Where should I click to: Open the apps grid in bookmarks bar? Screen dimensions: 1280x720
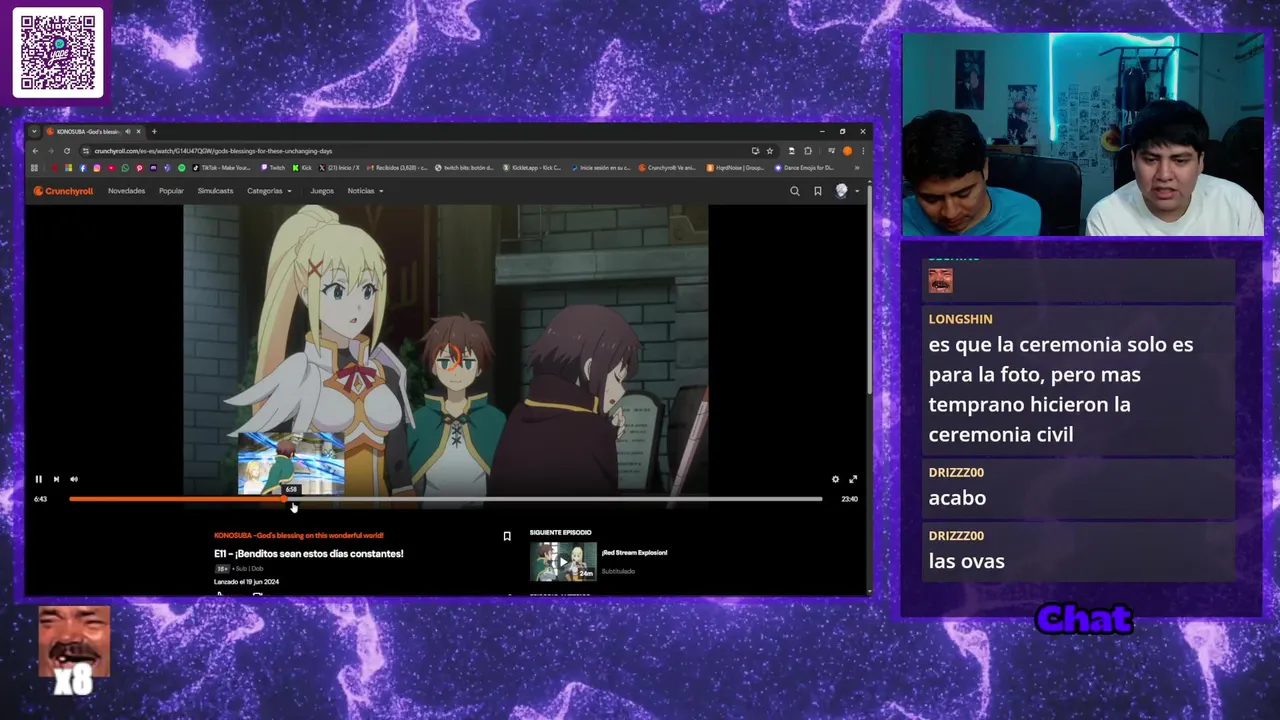34,168
